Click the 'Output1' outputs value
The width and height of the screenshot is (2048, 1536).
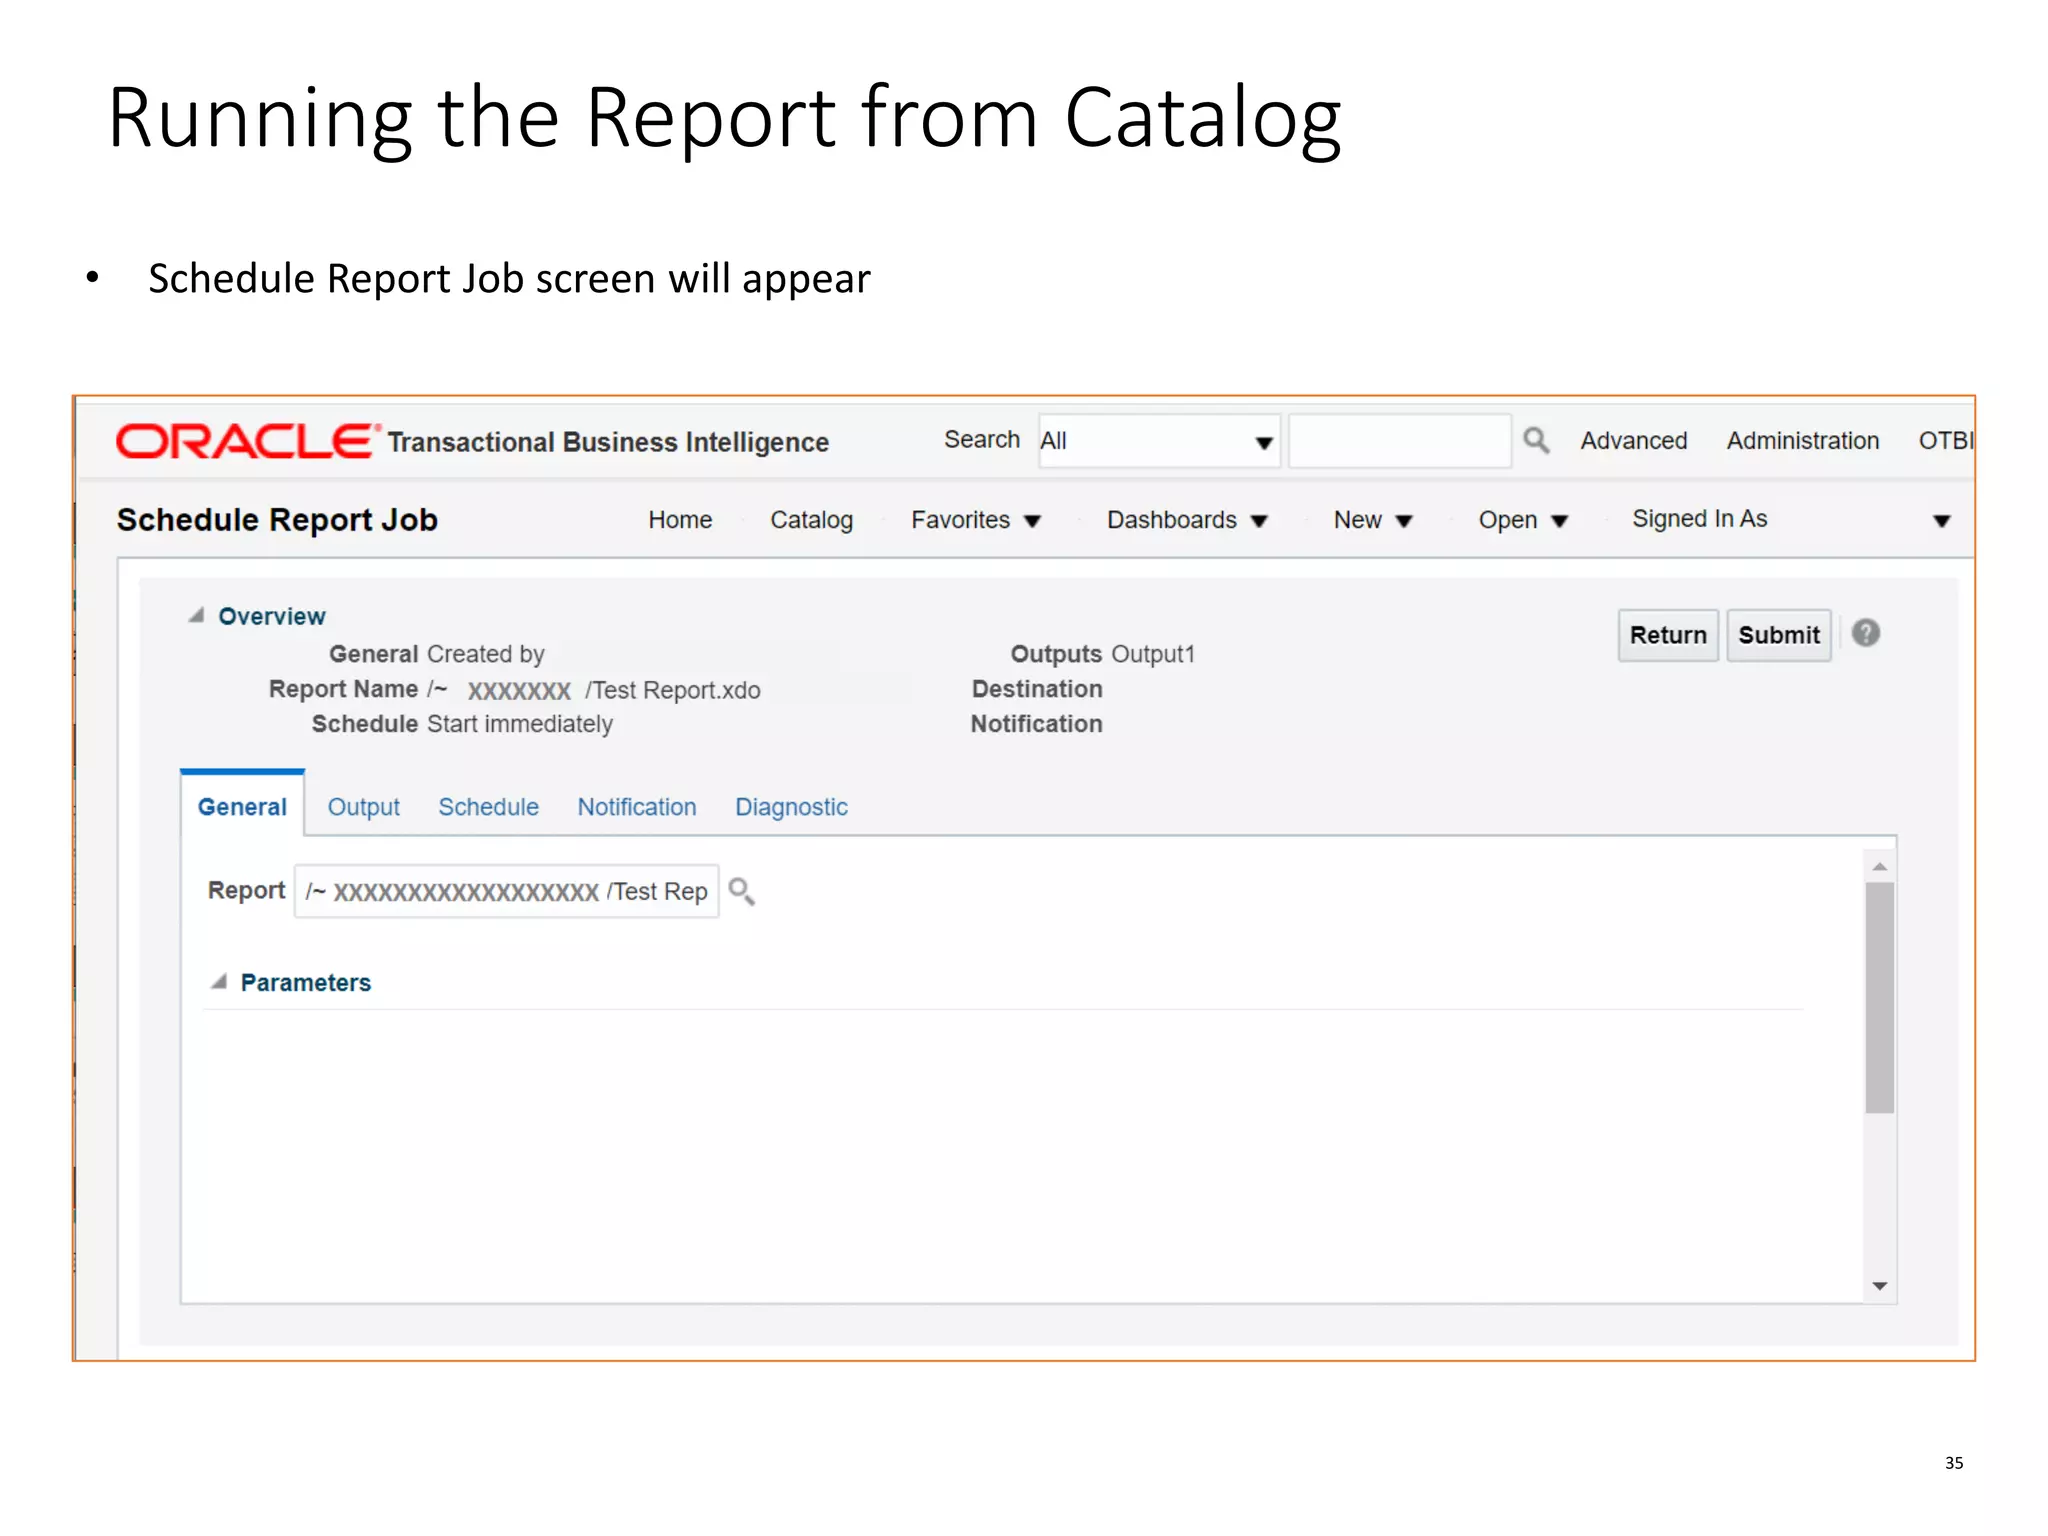click(1153, 654)
